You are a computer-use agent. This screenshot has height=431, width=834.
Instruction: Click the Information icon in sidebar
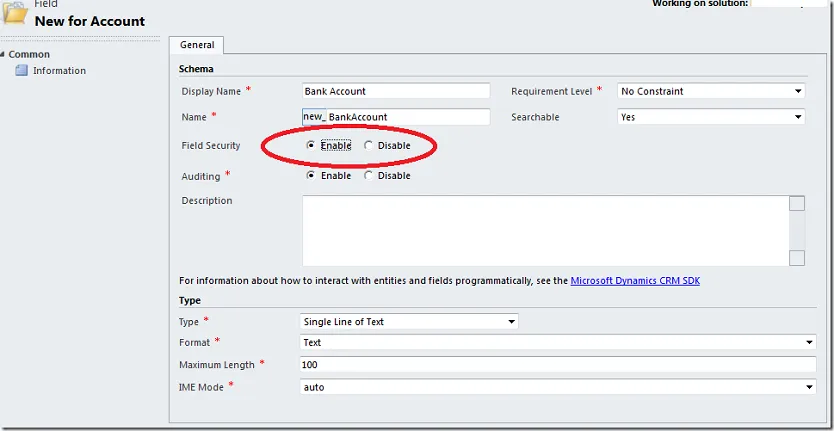click(21, 71)
